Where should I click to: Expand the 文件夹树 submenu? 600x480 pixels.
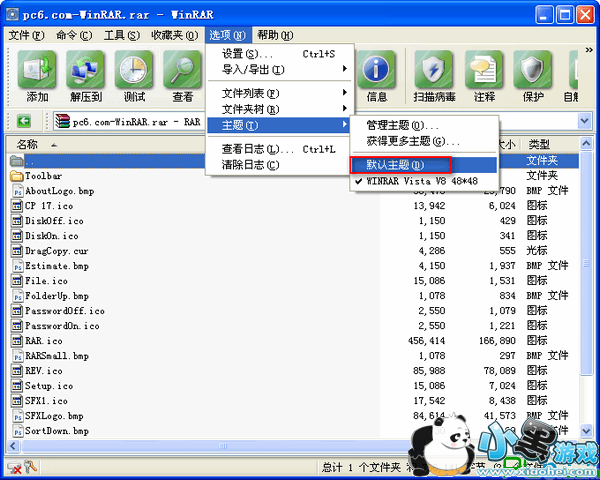click(x=279, y=109)
